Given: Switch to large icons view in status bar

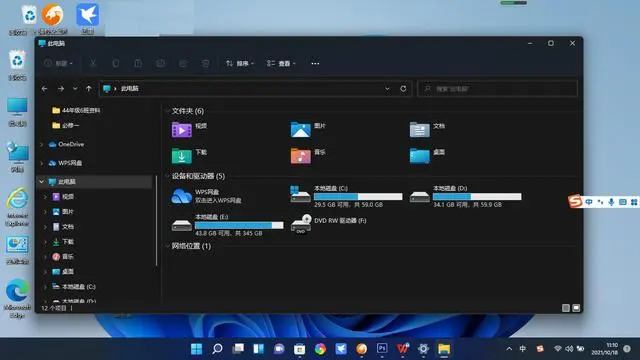Looking at the screenshot, I should (576, 308).
